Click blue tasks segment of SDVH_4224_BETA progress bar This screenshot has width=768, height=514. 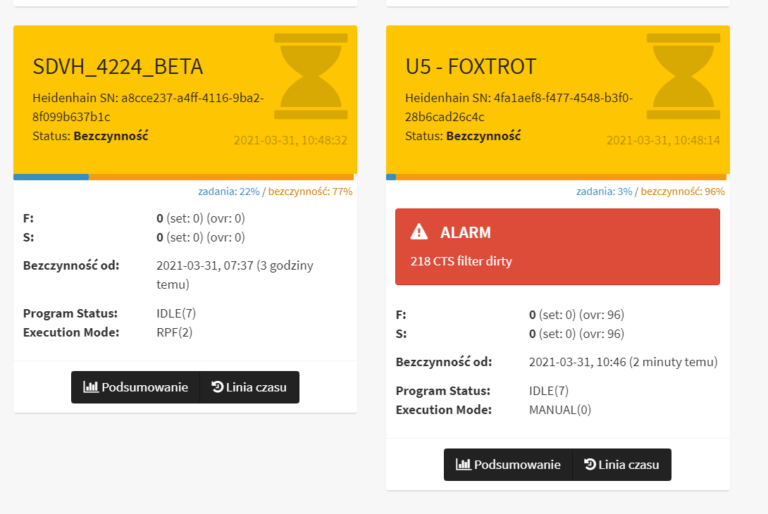(x=51, y=177)
